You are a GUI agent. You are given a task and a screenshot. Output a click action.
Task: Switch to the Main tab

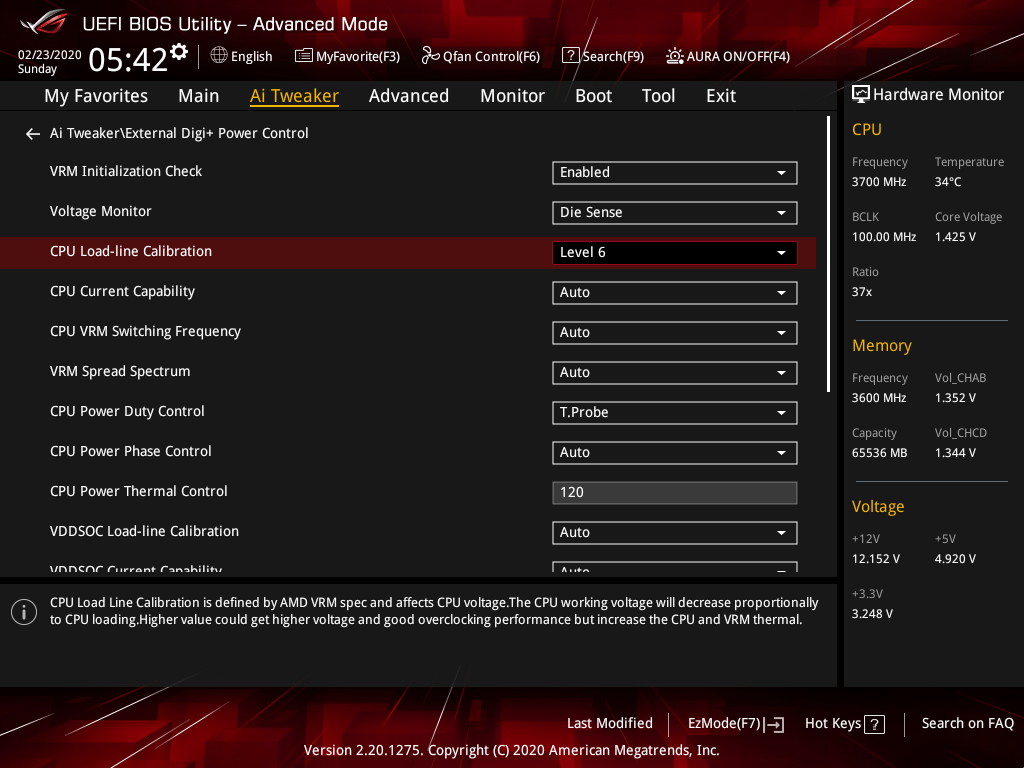point(199,96)
